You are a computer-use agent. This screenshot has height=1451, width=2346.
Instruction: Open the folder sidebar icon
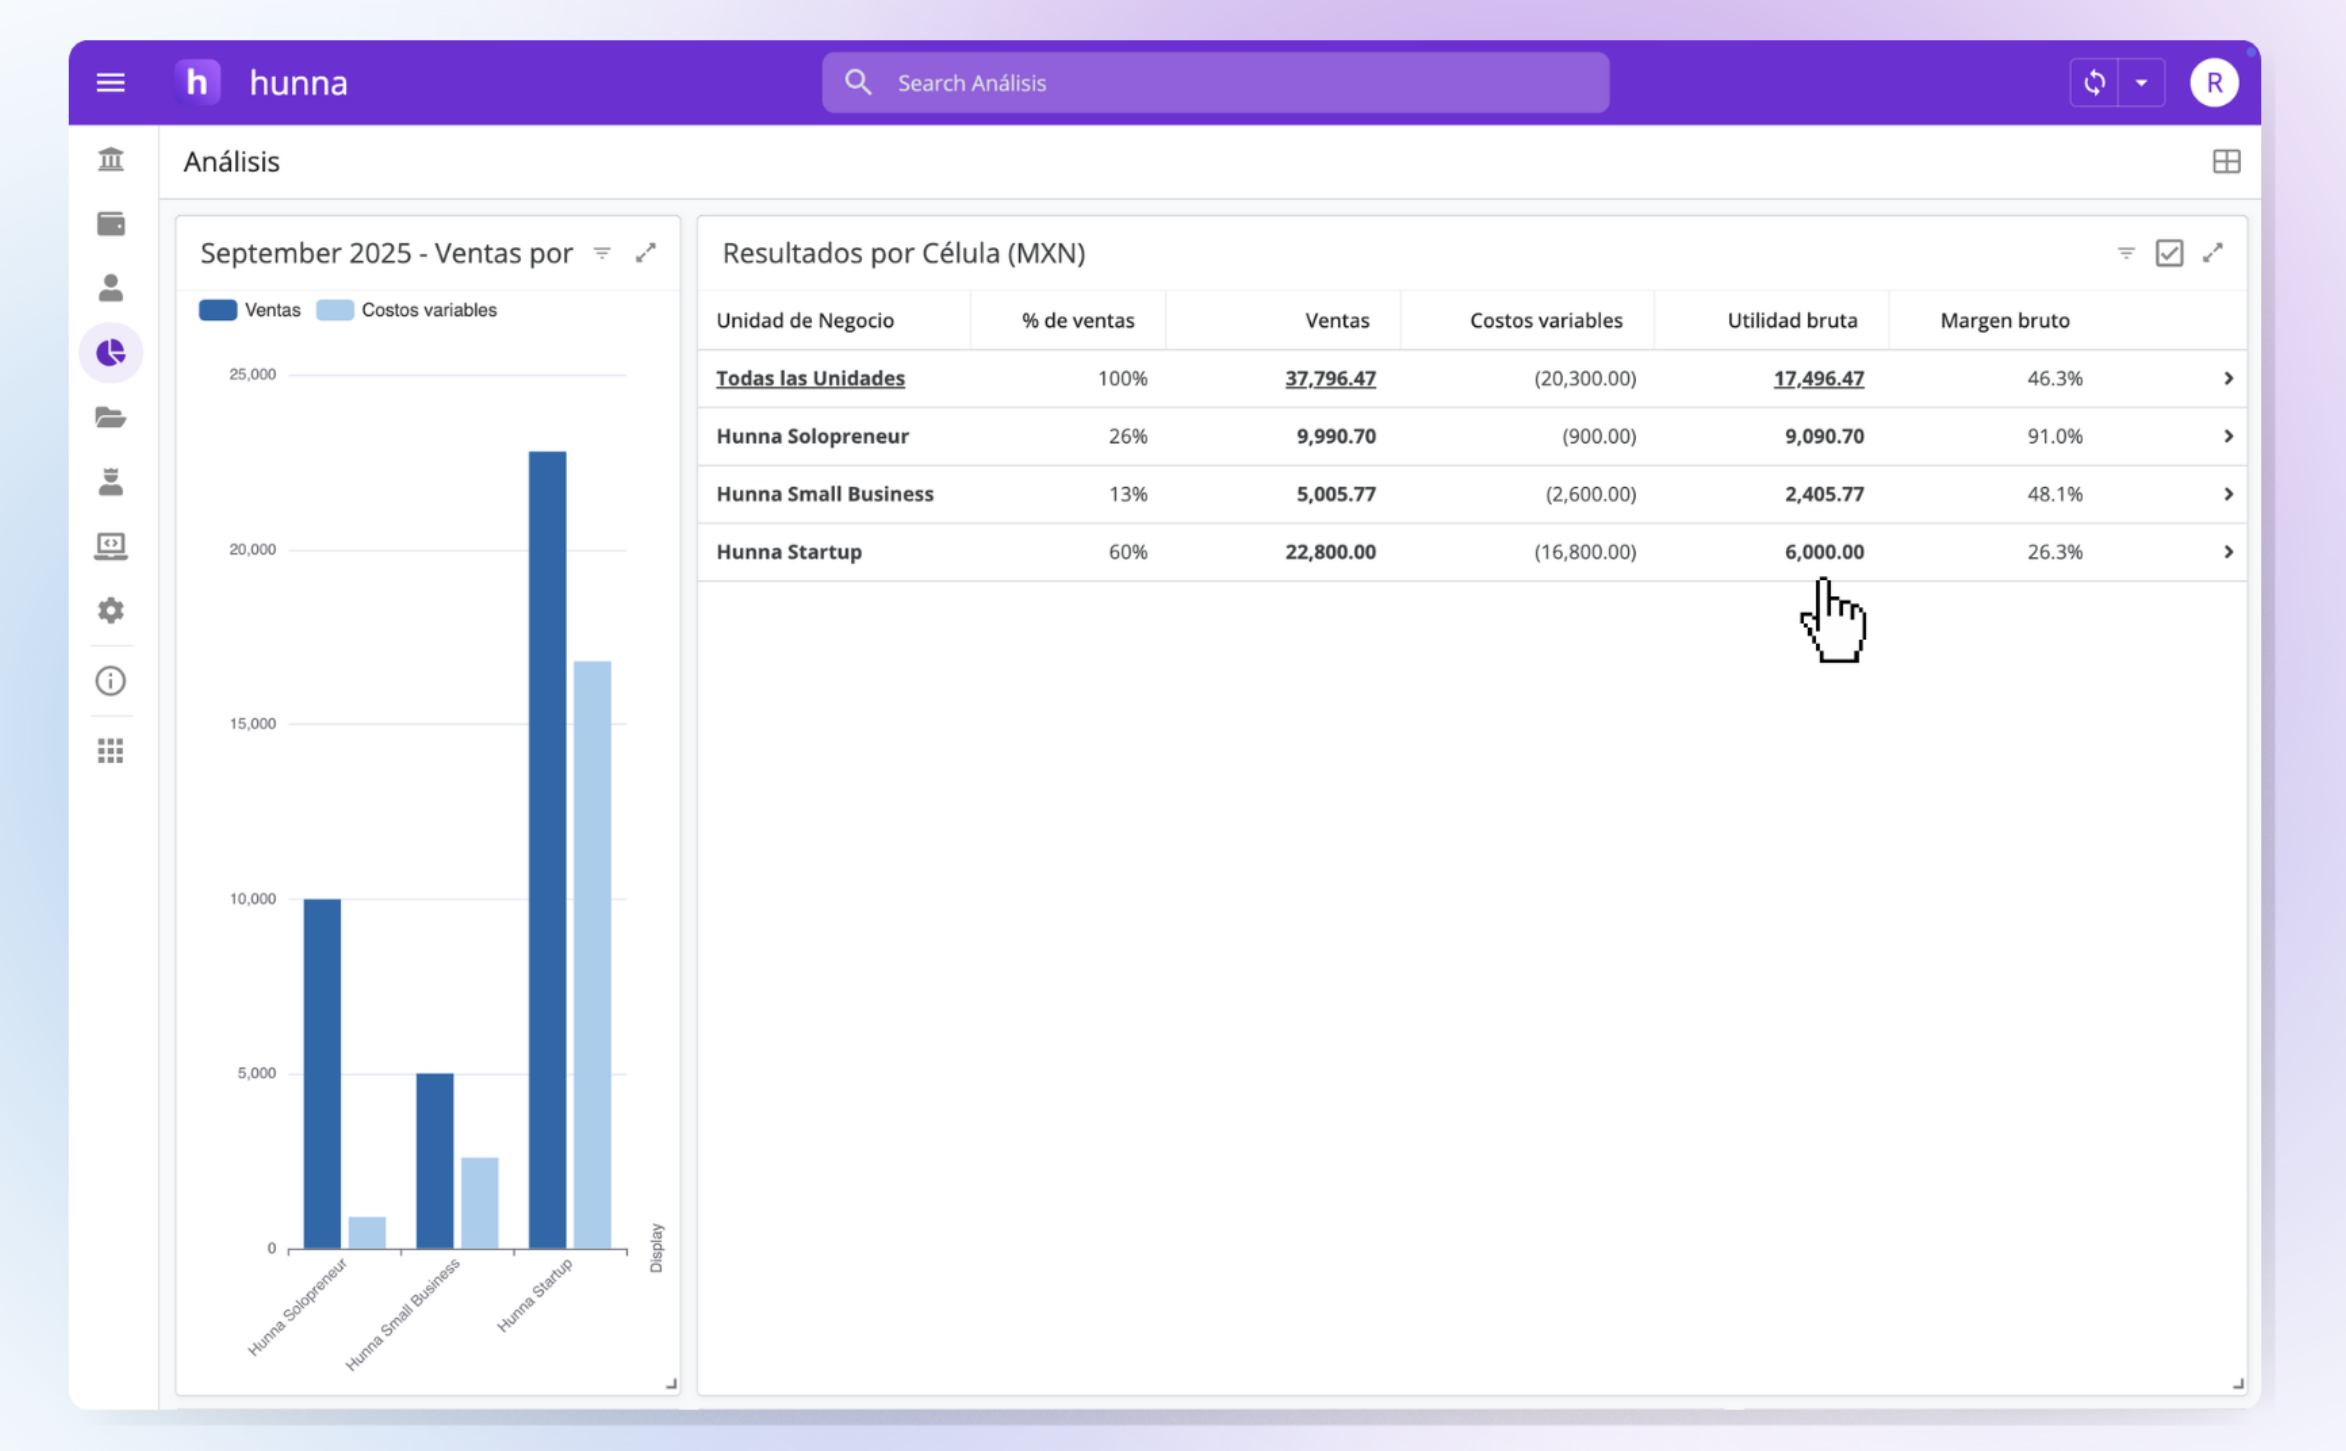(111, 417)
